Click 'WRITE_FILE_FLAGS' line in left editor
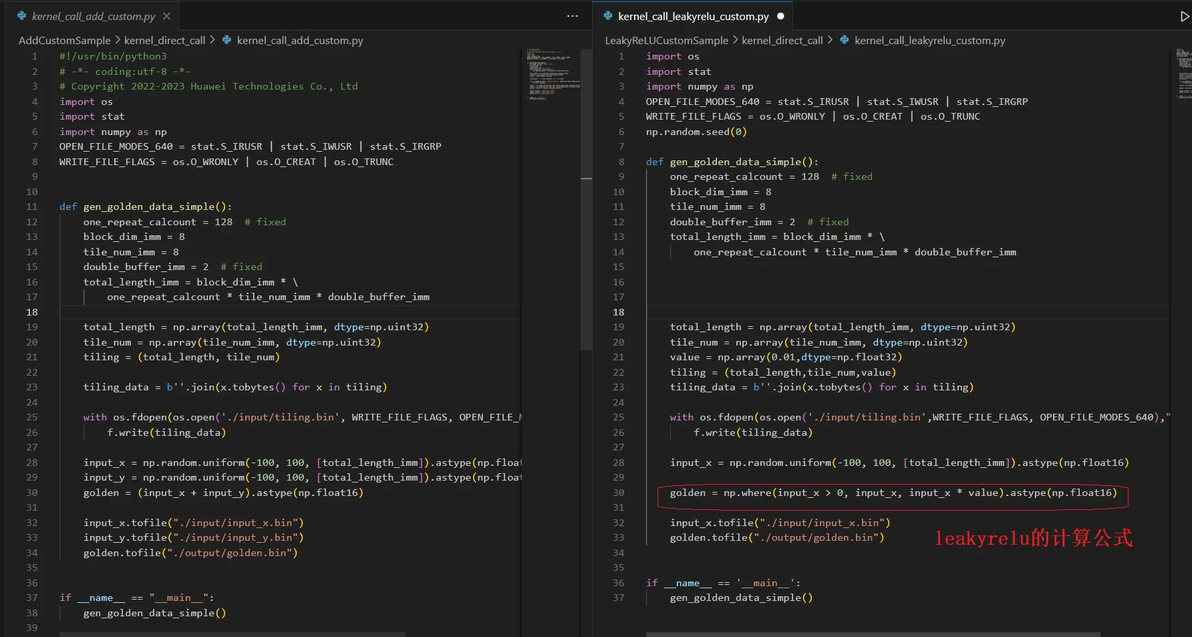 tap(227, 161)
